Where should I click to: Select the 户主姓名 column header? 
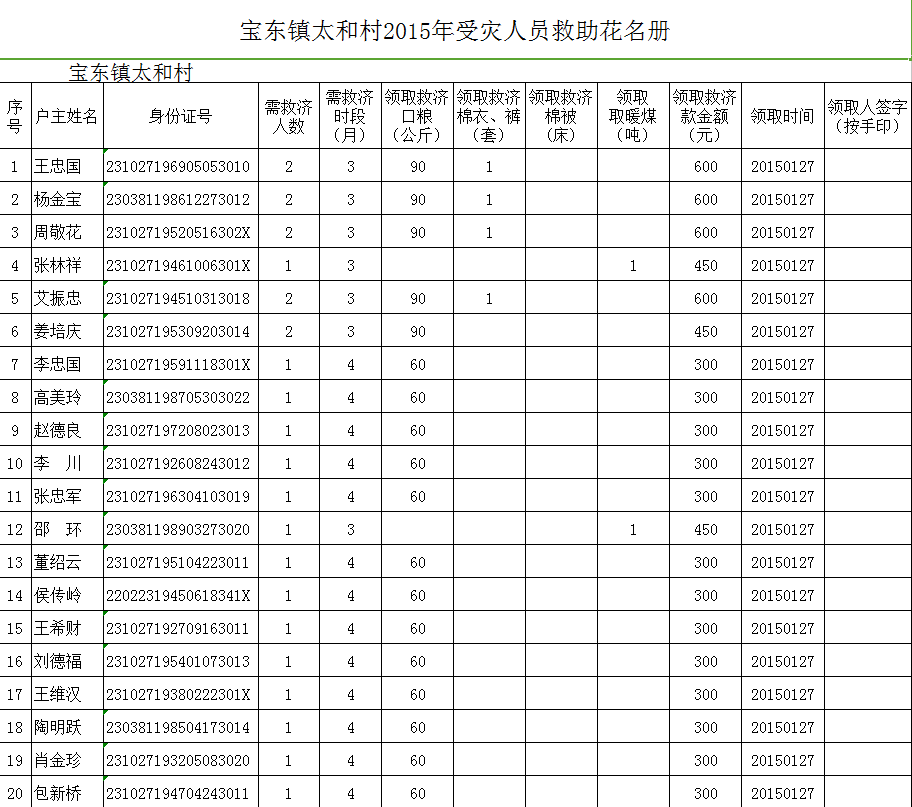tap(67, 116)
